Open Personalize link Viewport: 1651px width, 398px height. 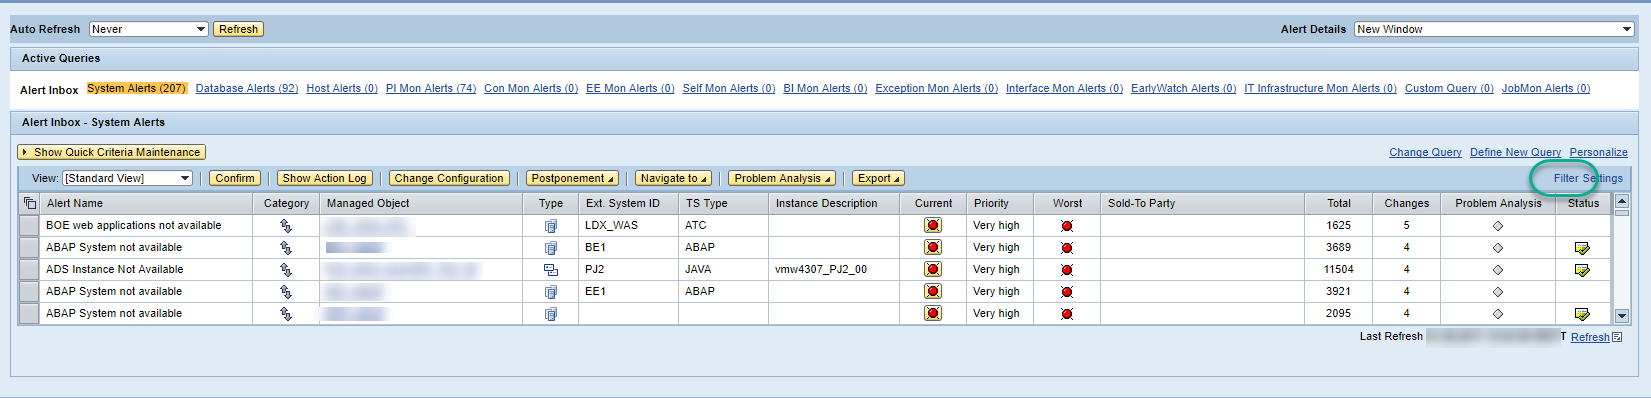[1598, 152]
